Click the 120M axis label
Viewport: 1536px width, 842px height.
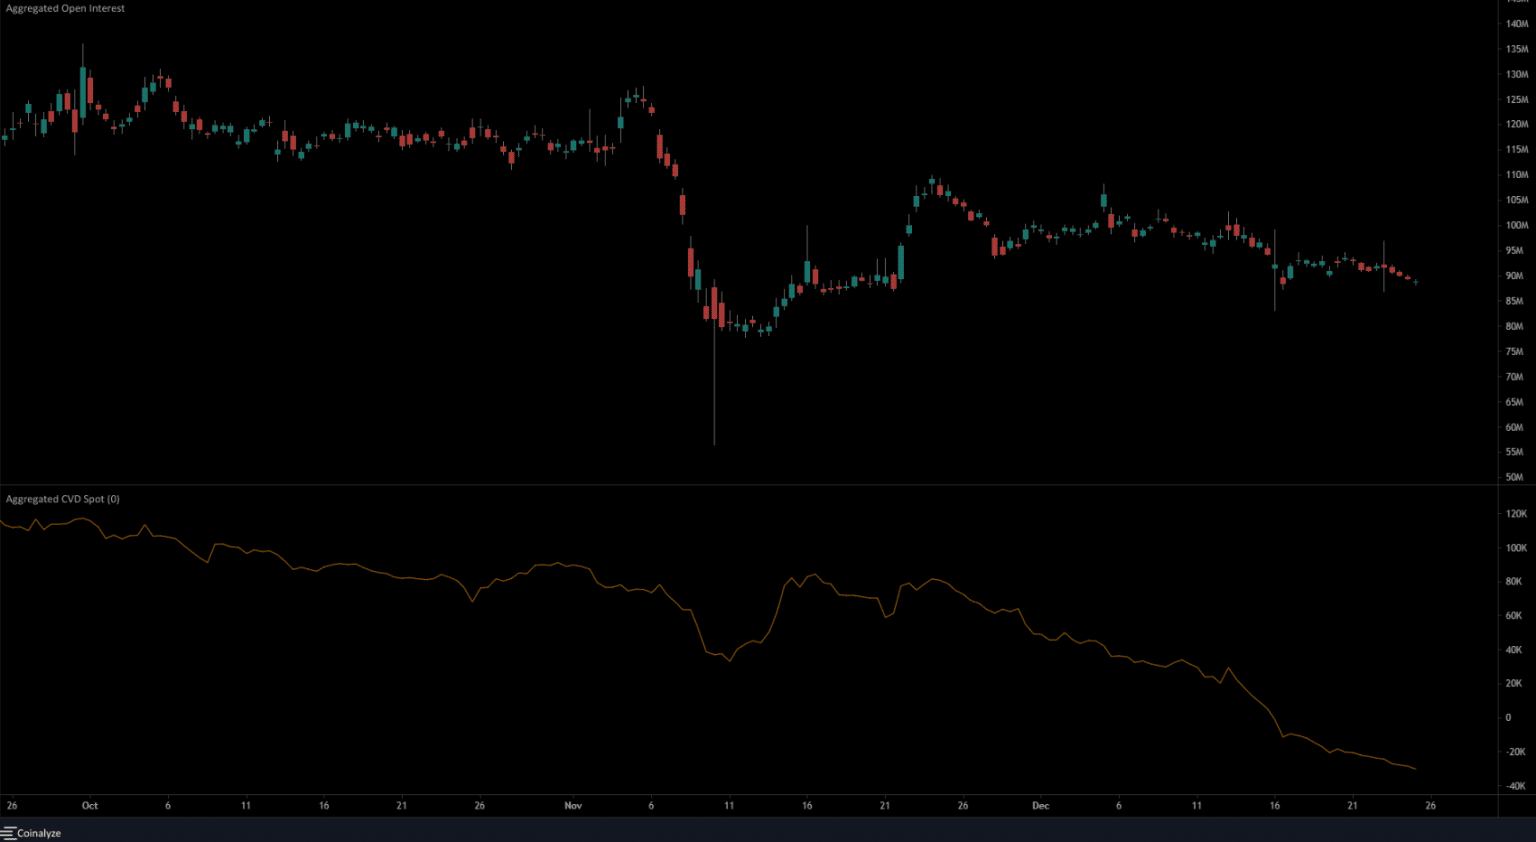pos(1516,124)
